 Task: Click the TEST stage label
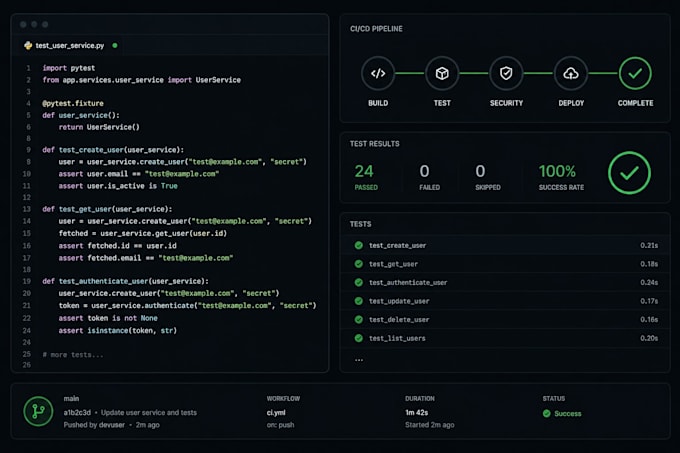442,103
